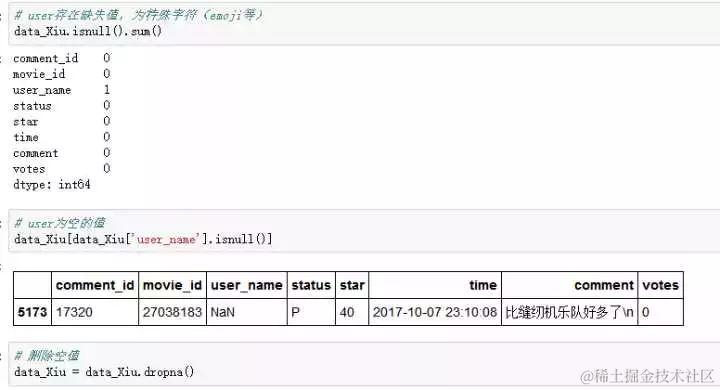This screenshot has height=390, width=720.
Task: Select the comment output row in series
Action: coord(62,153)
